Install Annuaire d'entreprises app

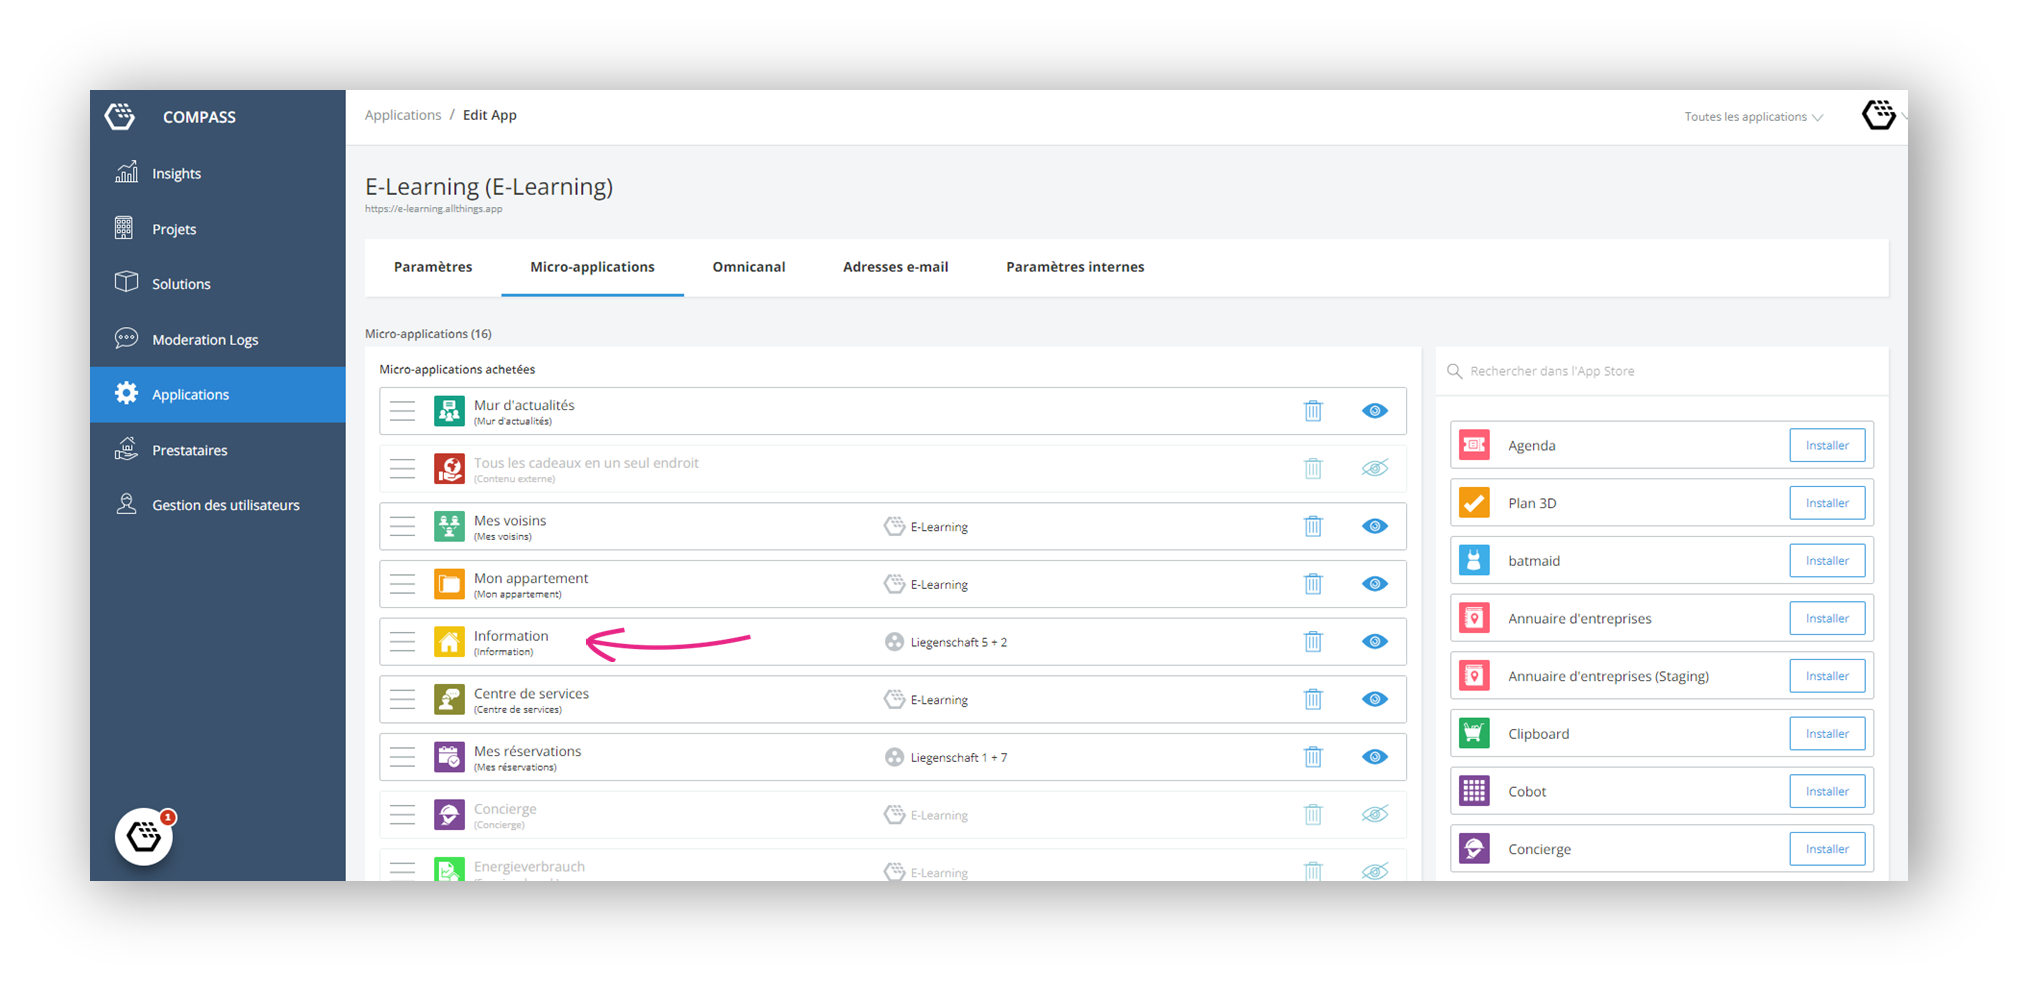click(1827, 618)
